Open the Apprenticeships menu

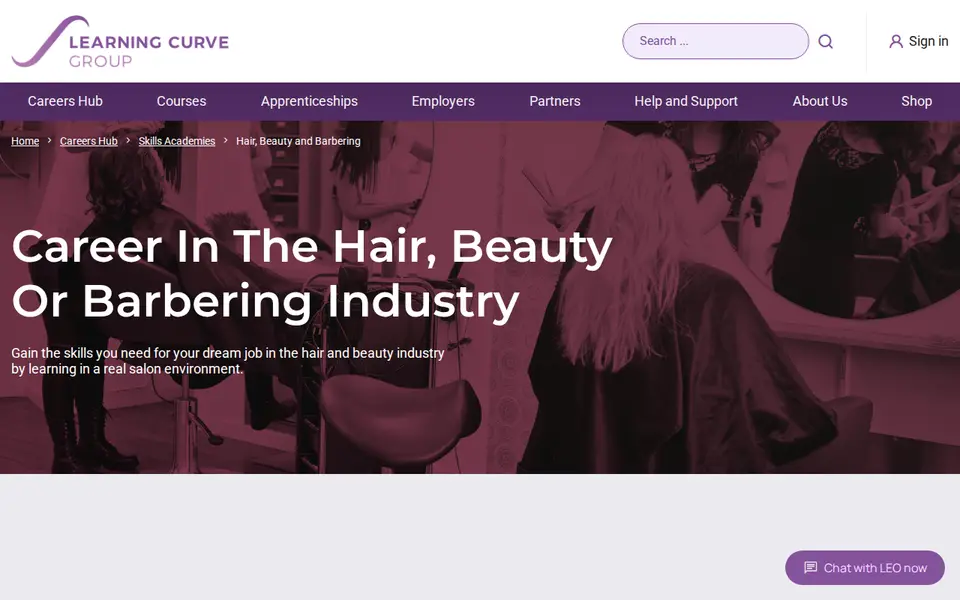[x=309, y=101]
